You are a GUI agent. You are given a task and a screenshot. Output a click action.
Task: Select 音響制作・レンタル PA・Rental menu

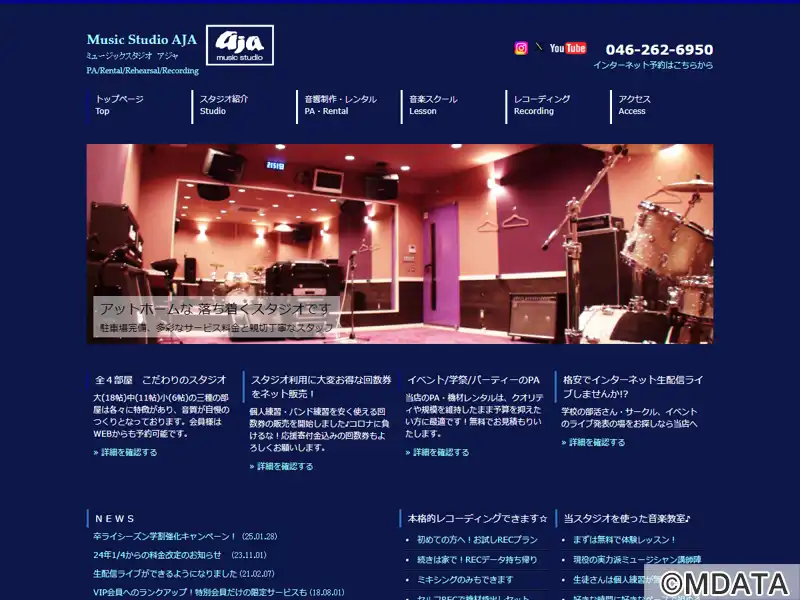point(341,105)
